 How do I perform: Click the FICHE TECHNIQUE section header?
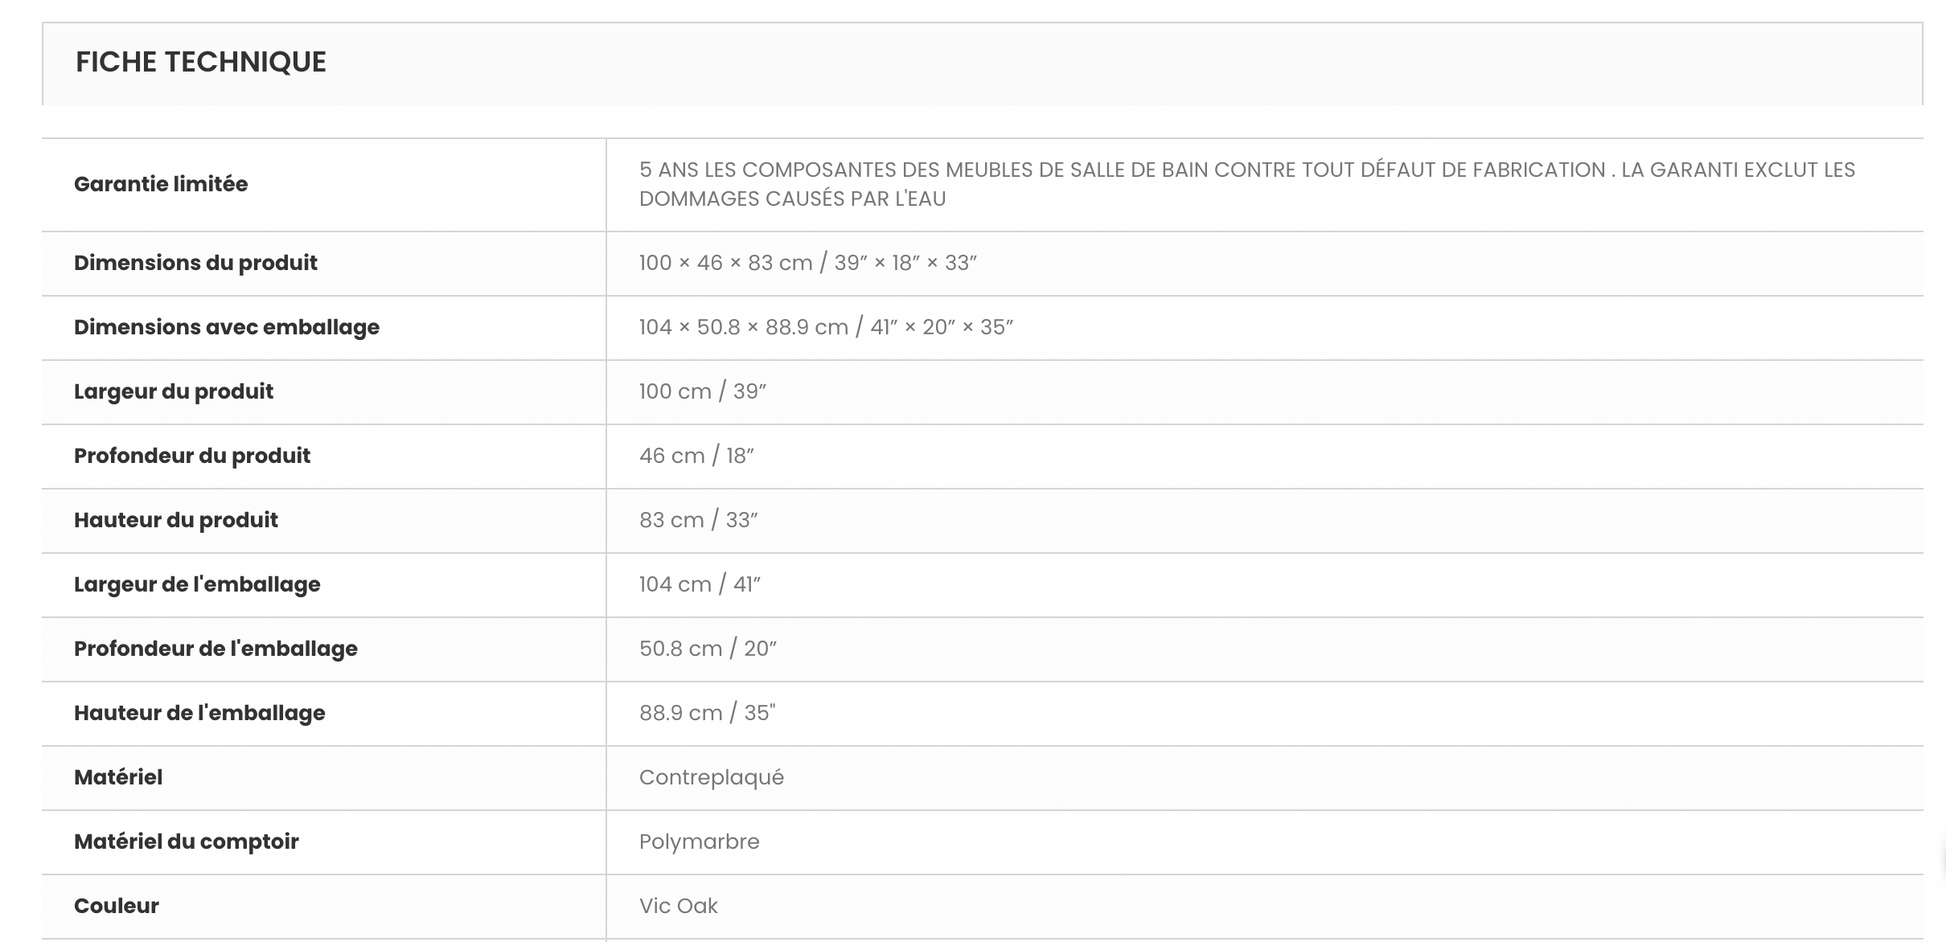coord(201,62)
